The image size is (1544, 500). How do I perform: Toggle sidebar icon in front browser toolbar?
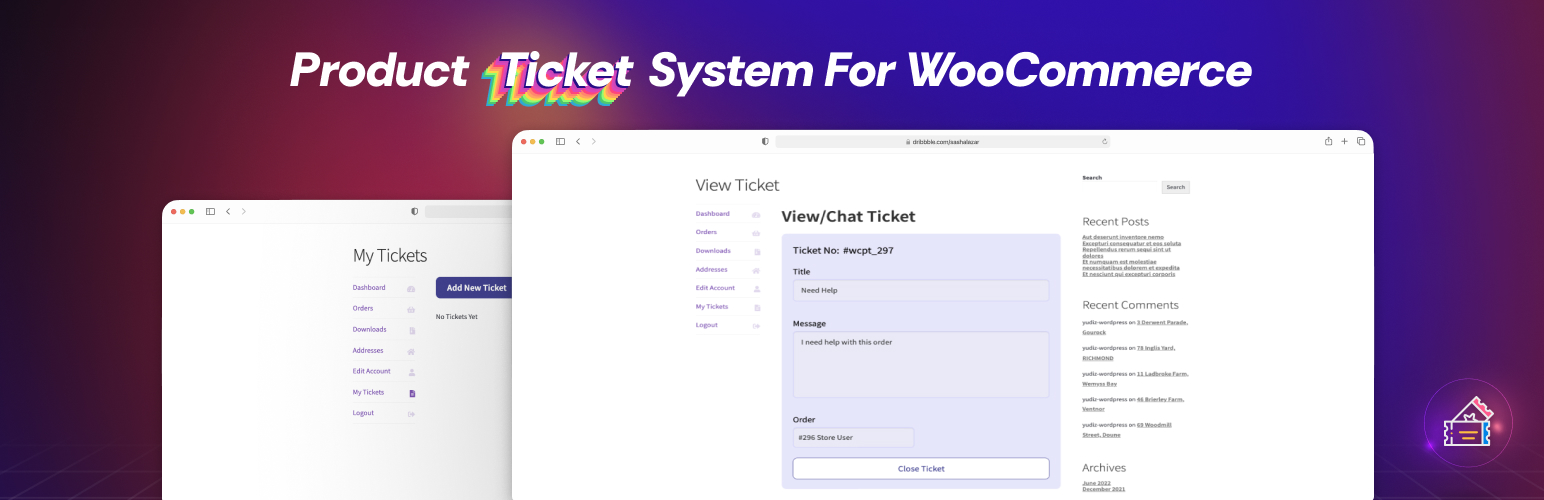coord(560,142)
